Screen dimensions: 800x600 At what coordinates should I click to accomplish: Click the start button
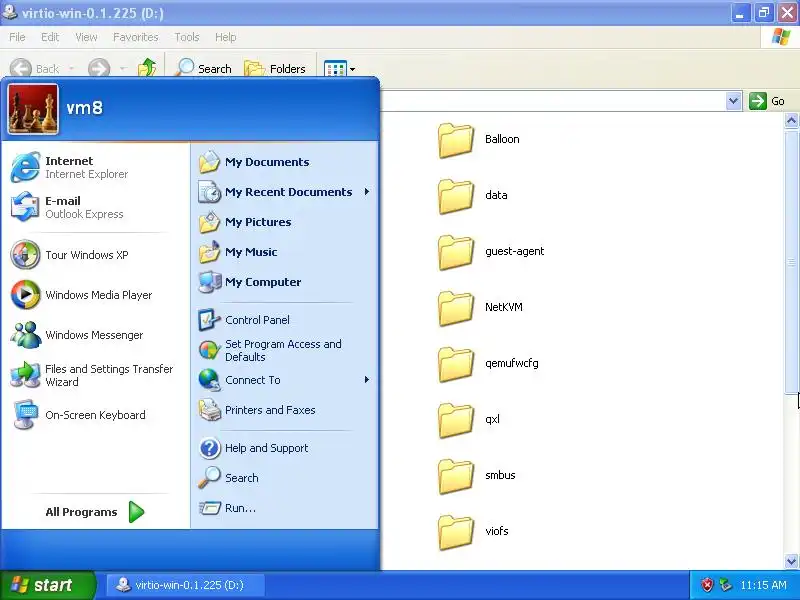(x=47, y=585)
